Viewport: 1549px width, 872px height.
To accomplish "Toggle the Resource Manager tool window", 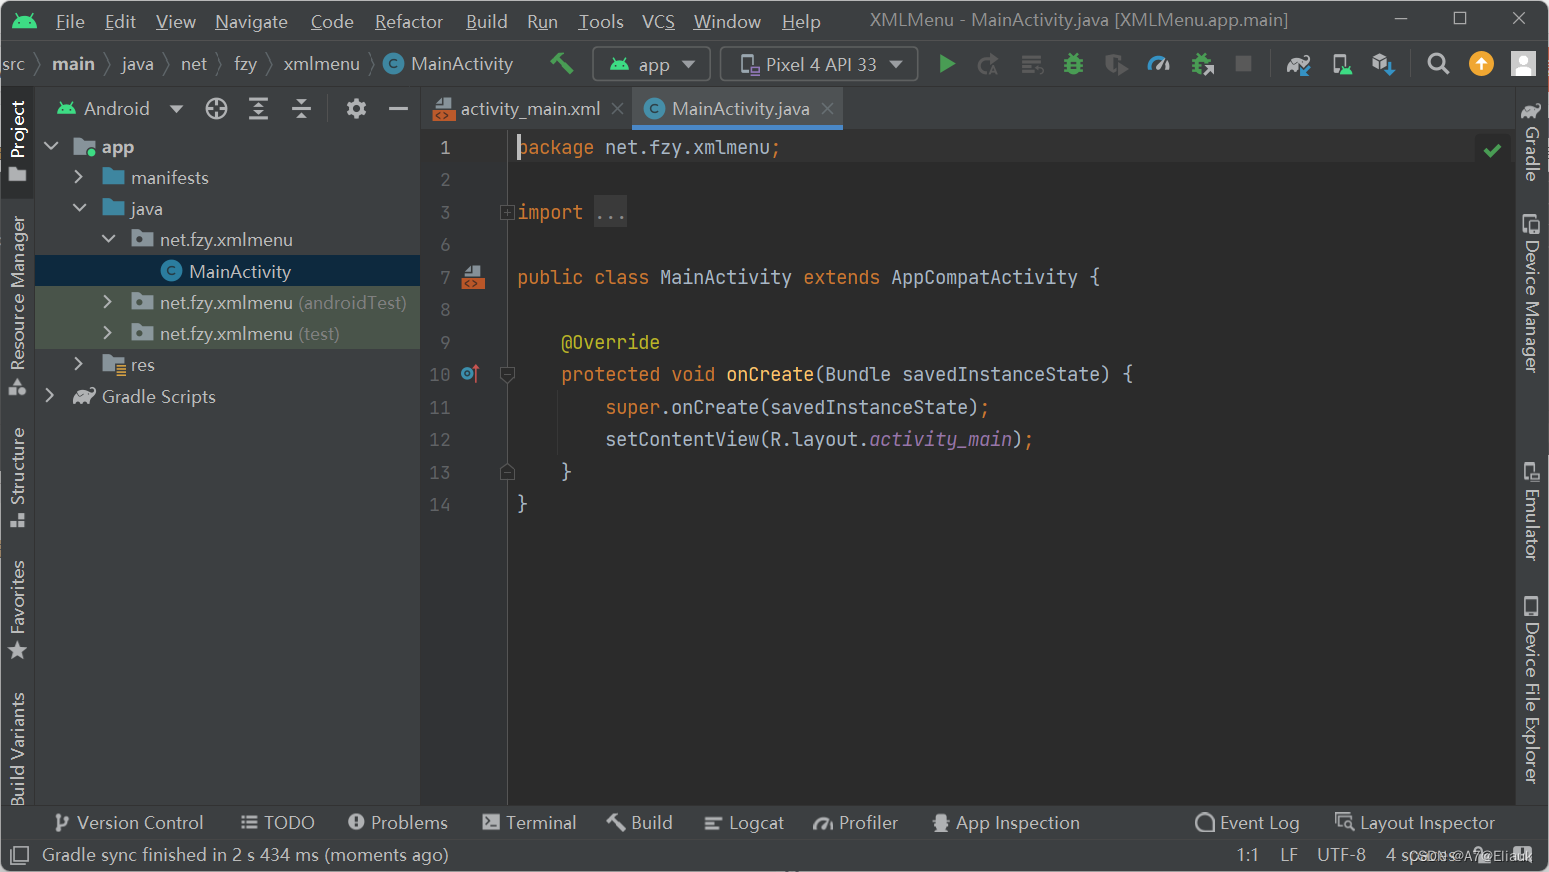I will tap(17, 305).
